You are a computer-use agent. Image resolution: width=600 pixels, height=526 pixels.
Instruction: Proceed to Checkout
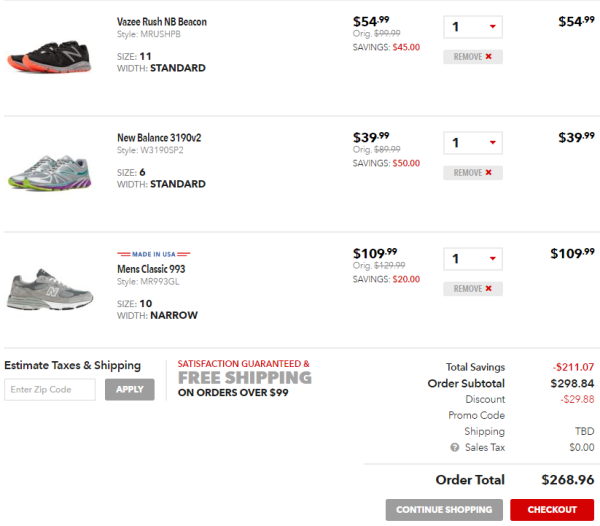(x=552, y=510)
